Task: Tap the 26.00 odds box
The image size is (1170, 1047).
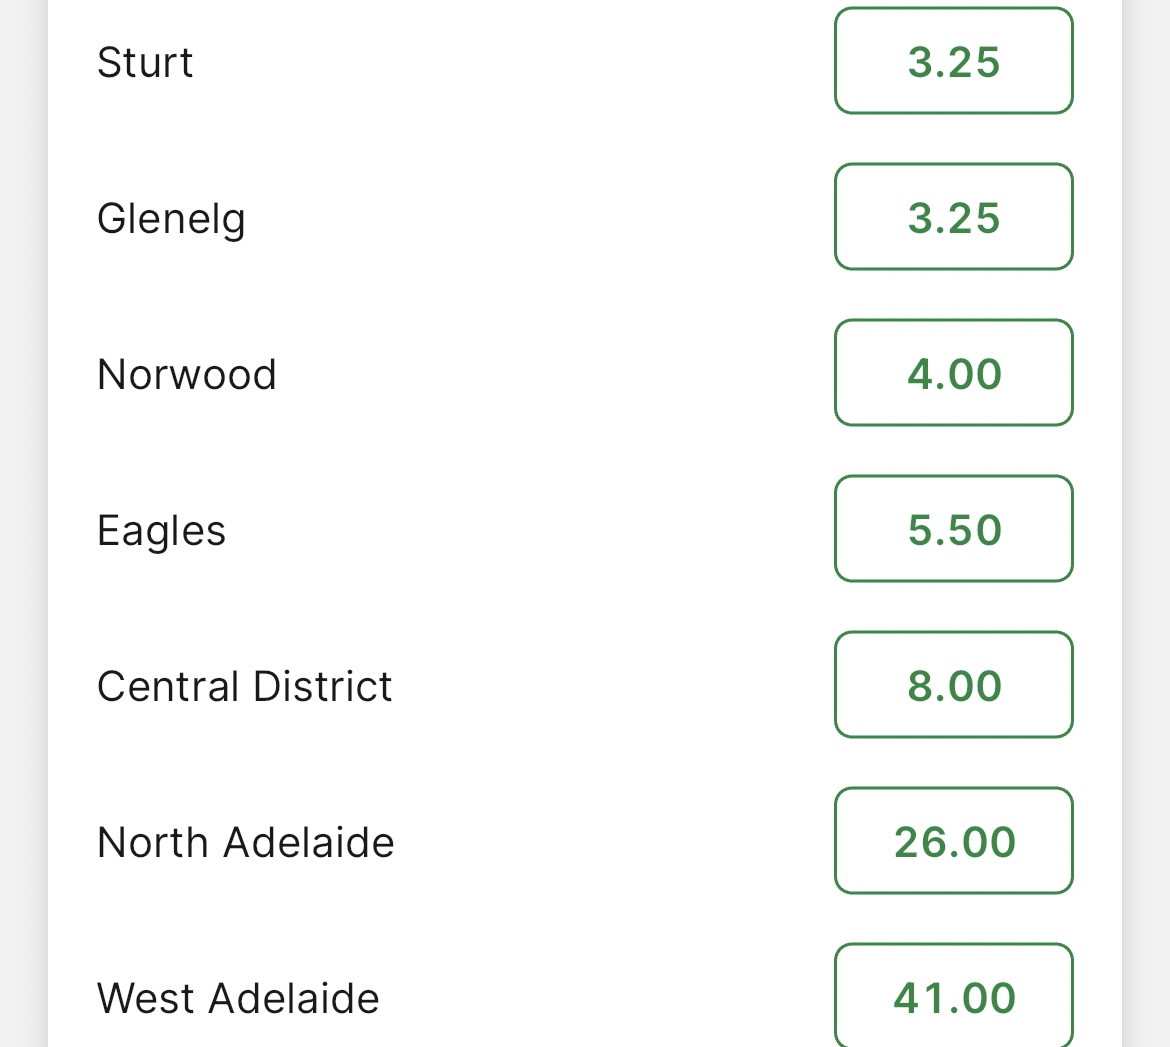Action: [954, 841]
